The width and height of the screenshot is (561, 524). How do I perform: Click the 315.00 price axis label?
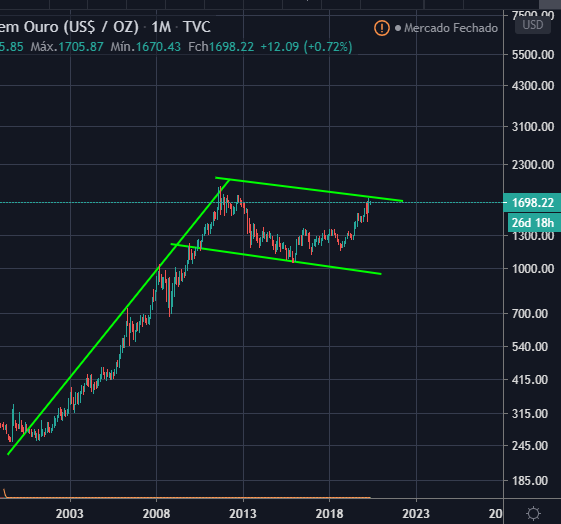pos(530,414)
